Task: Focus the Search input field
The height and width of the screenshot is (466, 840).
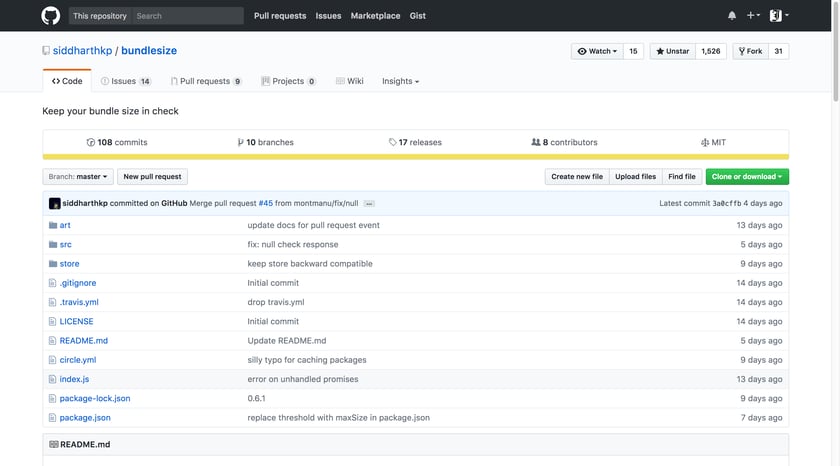Action: click(188, 16)
